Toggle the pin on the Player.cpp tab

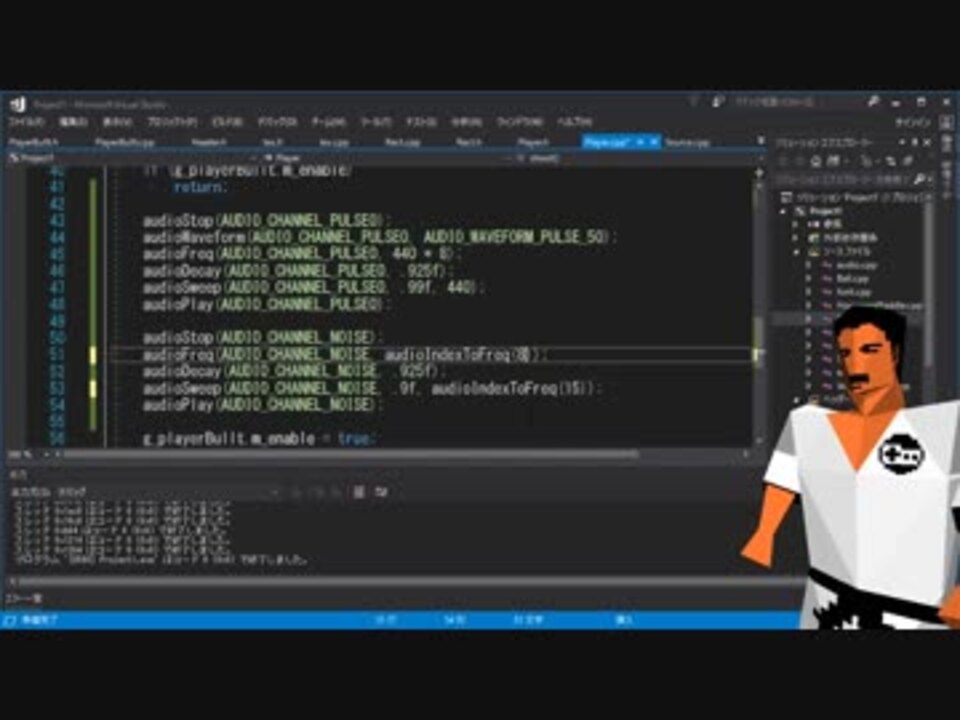tap(640, 142)
